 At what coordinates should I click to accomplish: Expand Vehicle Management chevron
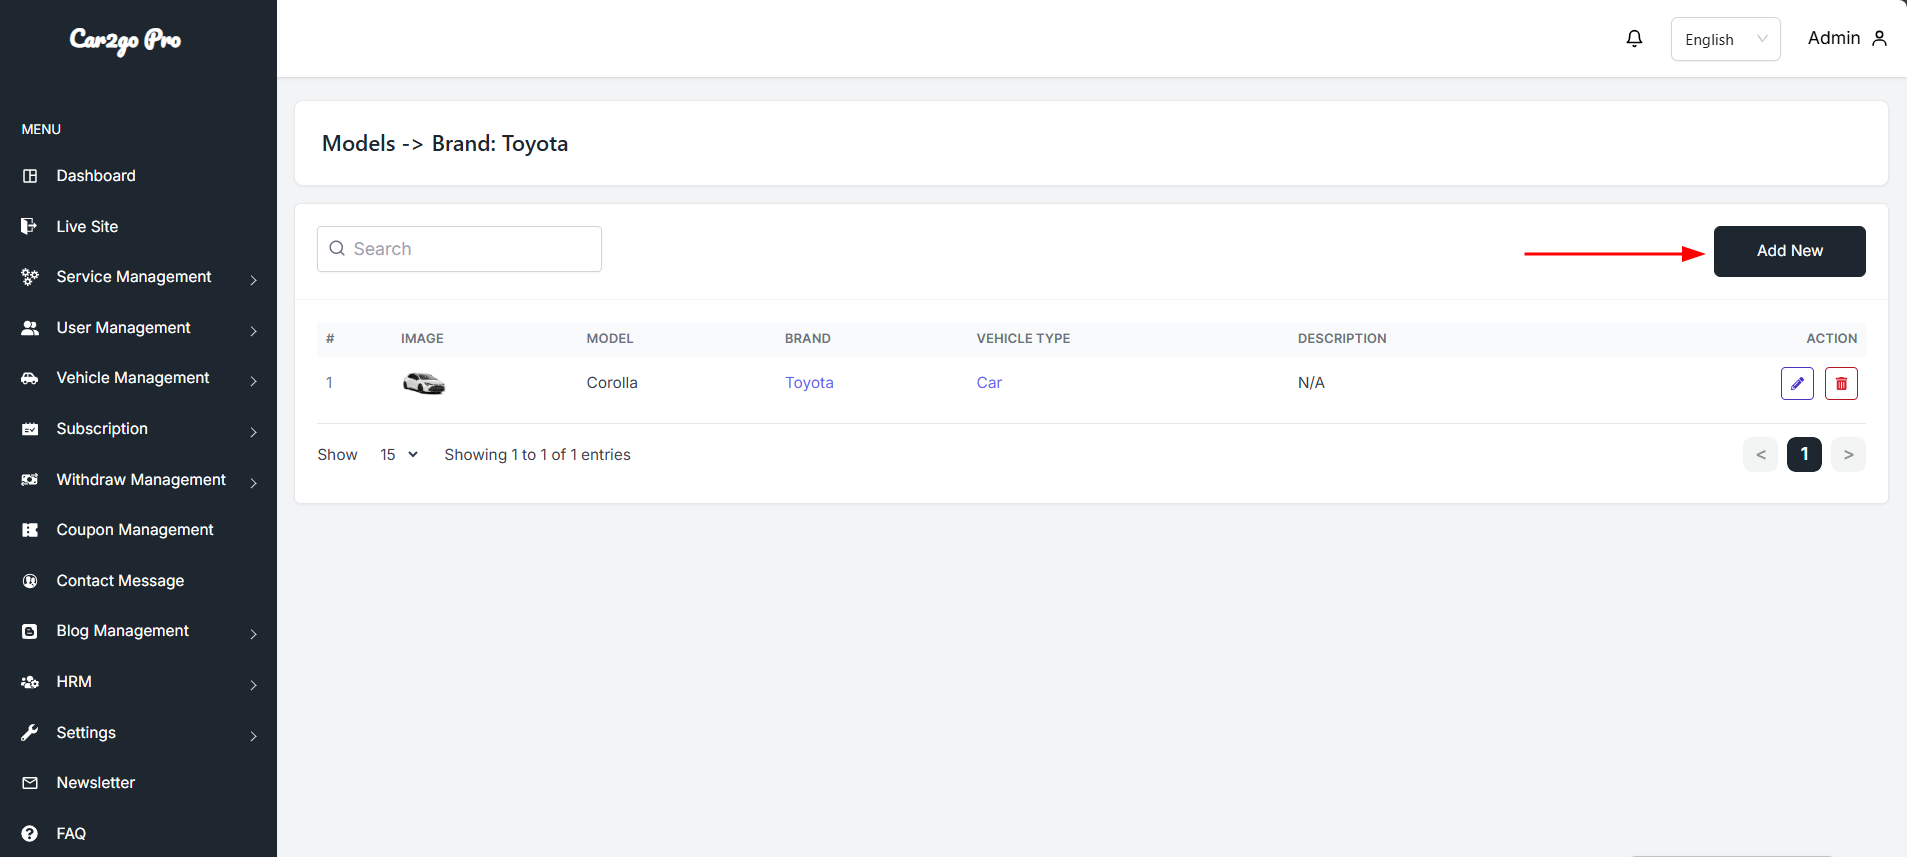[x=254, y=381]
